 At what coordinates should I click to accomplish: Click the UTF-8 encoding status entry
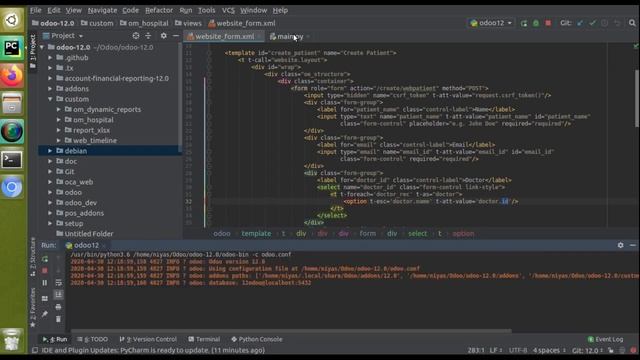tap(518, 350)
